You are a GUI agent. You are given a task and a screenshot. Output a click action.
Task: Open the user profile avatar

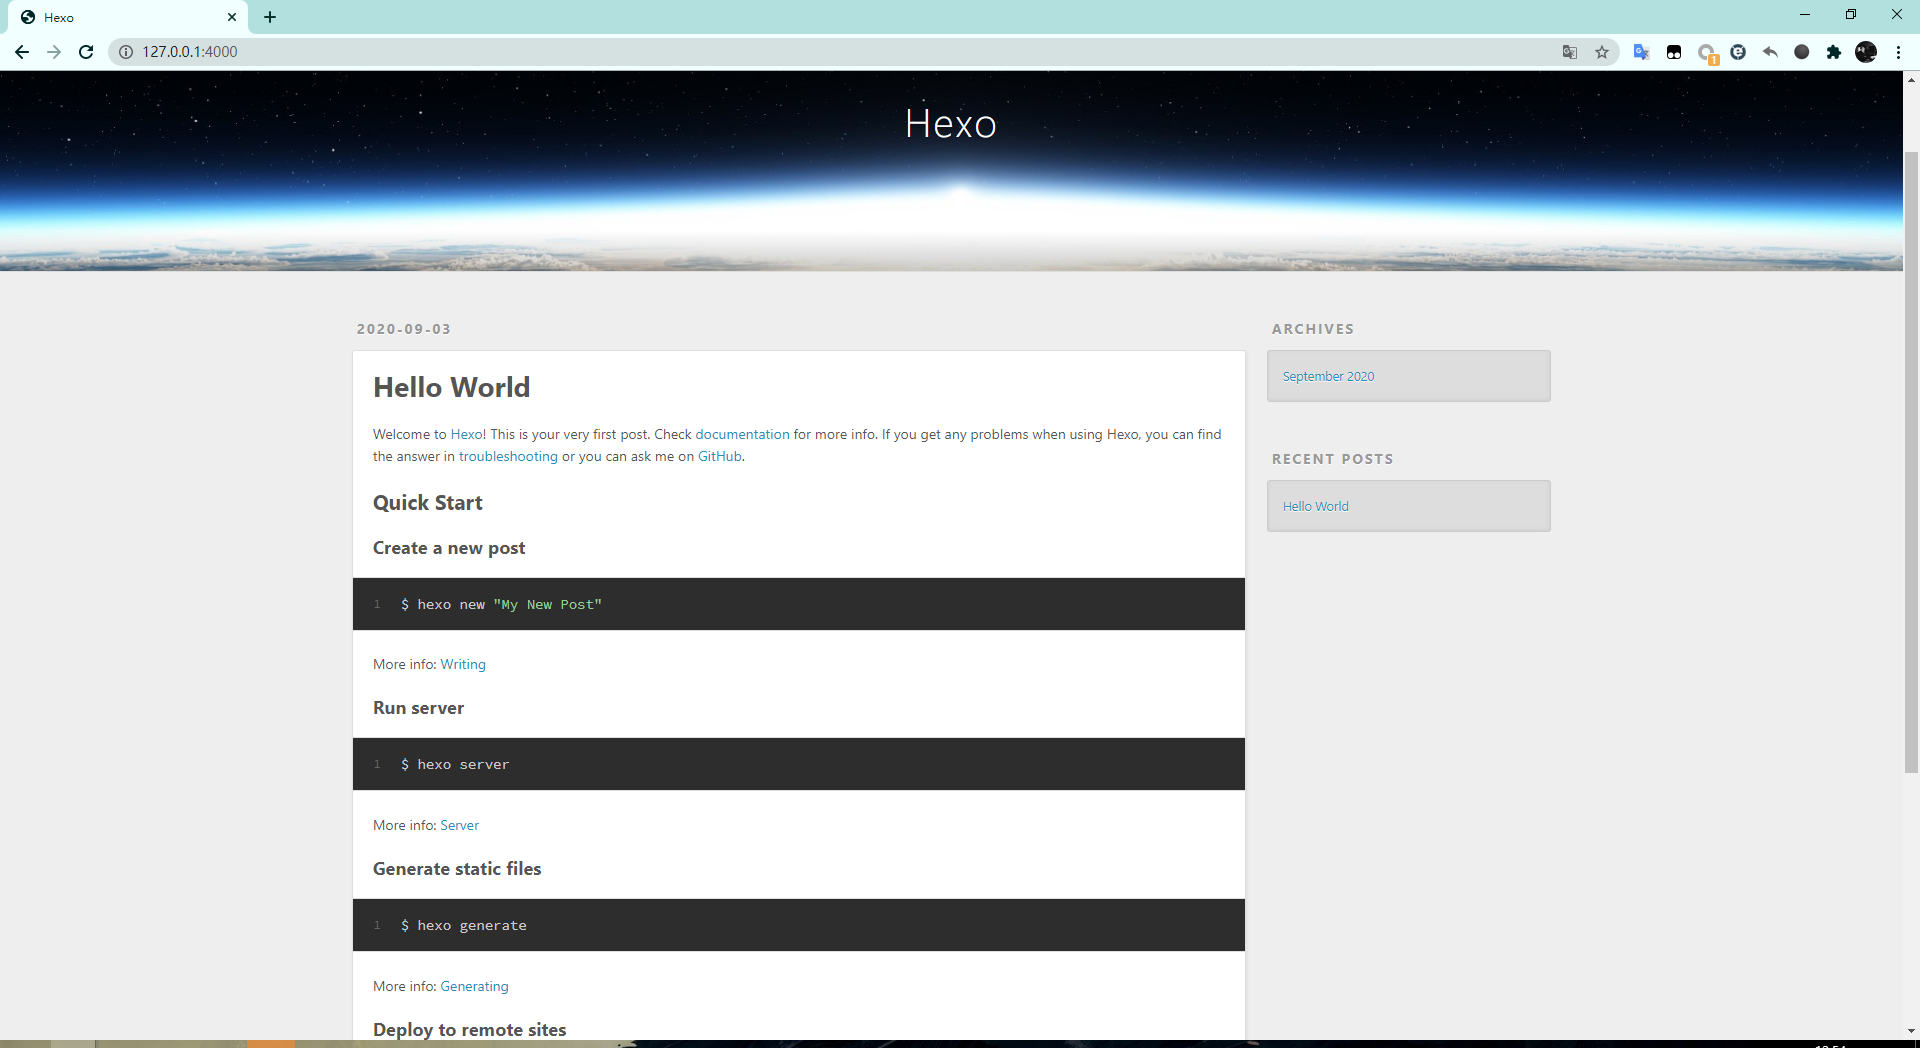pos(1866,52)
